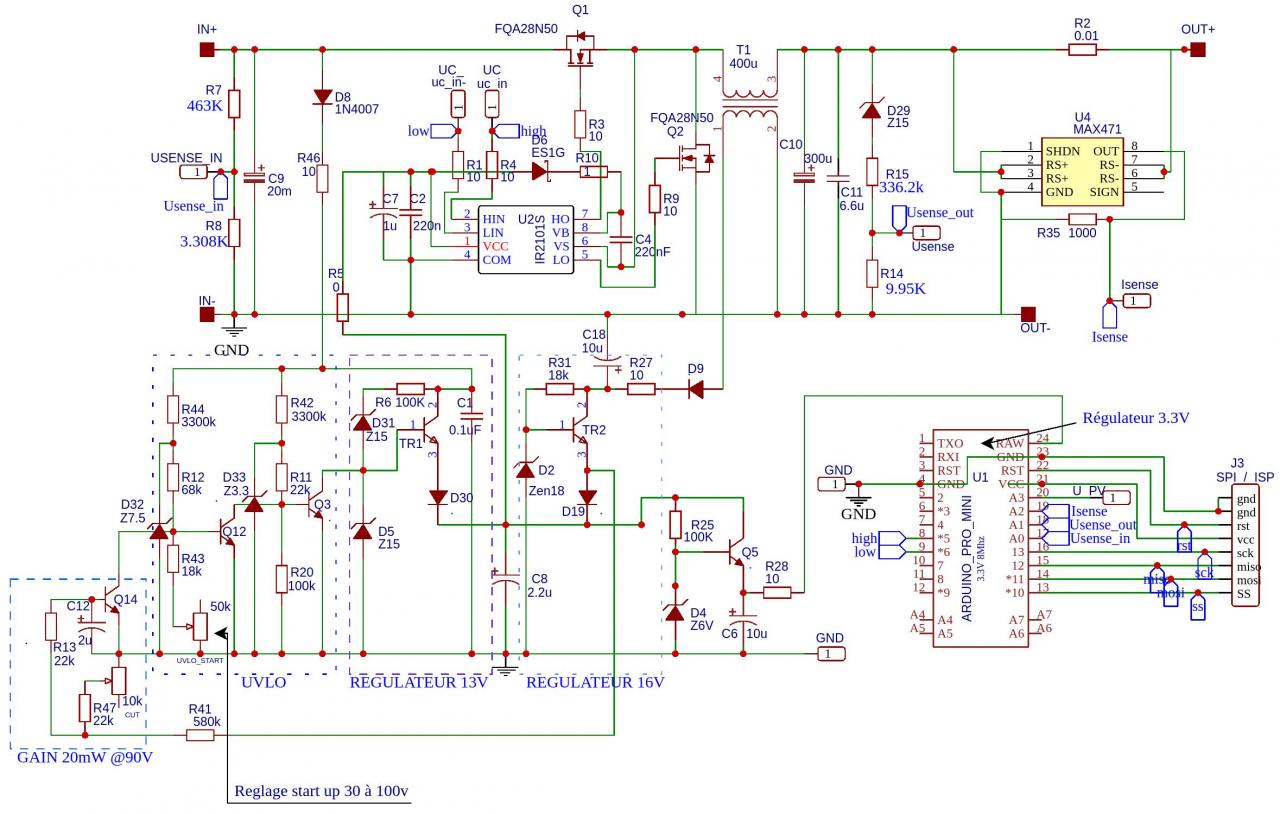The image size is (1280, 814).
Task: Select the J3 SPI/ISP connector
Action: [1243, 547]
